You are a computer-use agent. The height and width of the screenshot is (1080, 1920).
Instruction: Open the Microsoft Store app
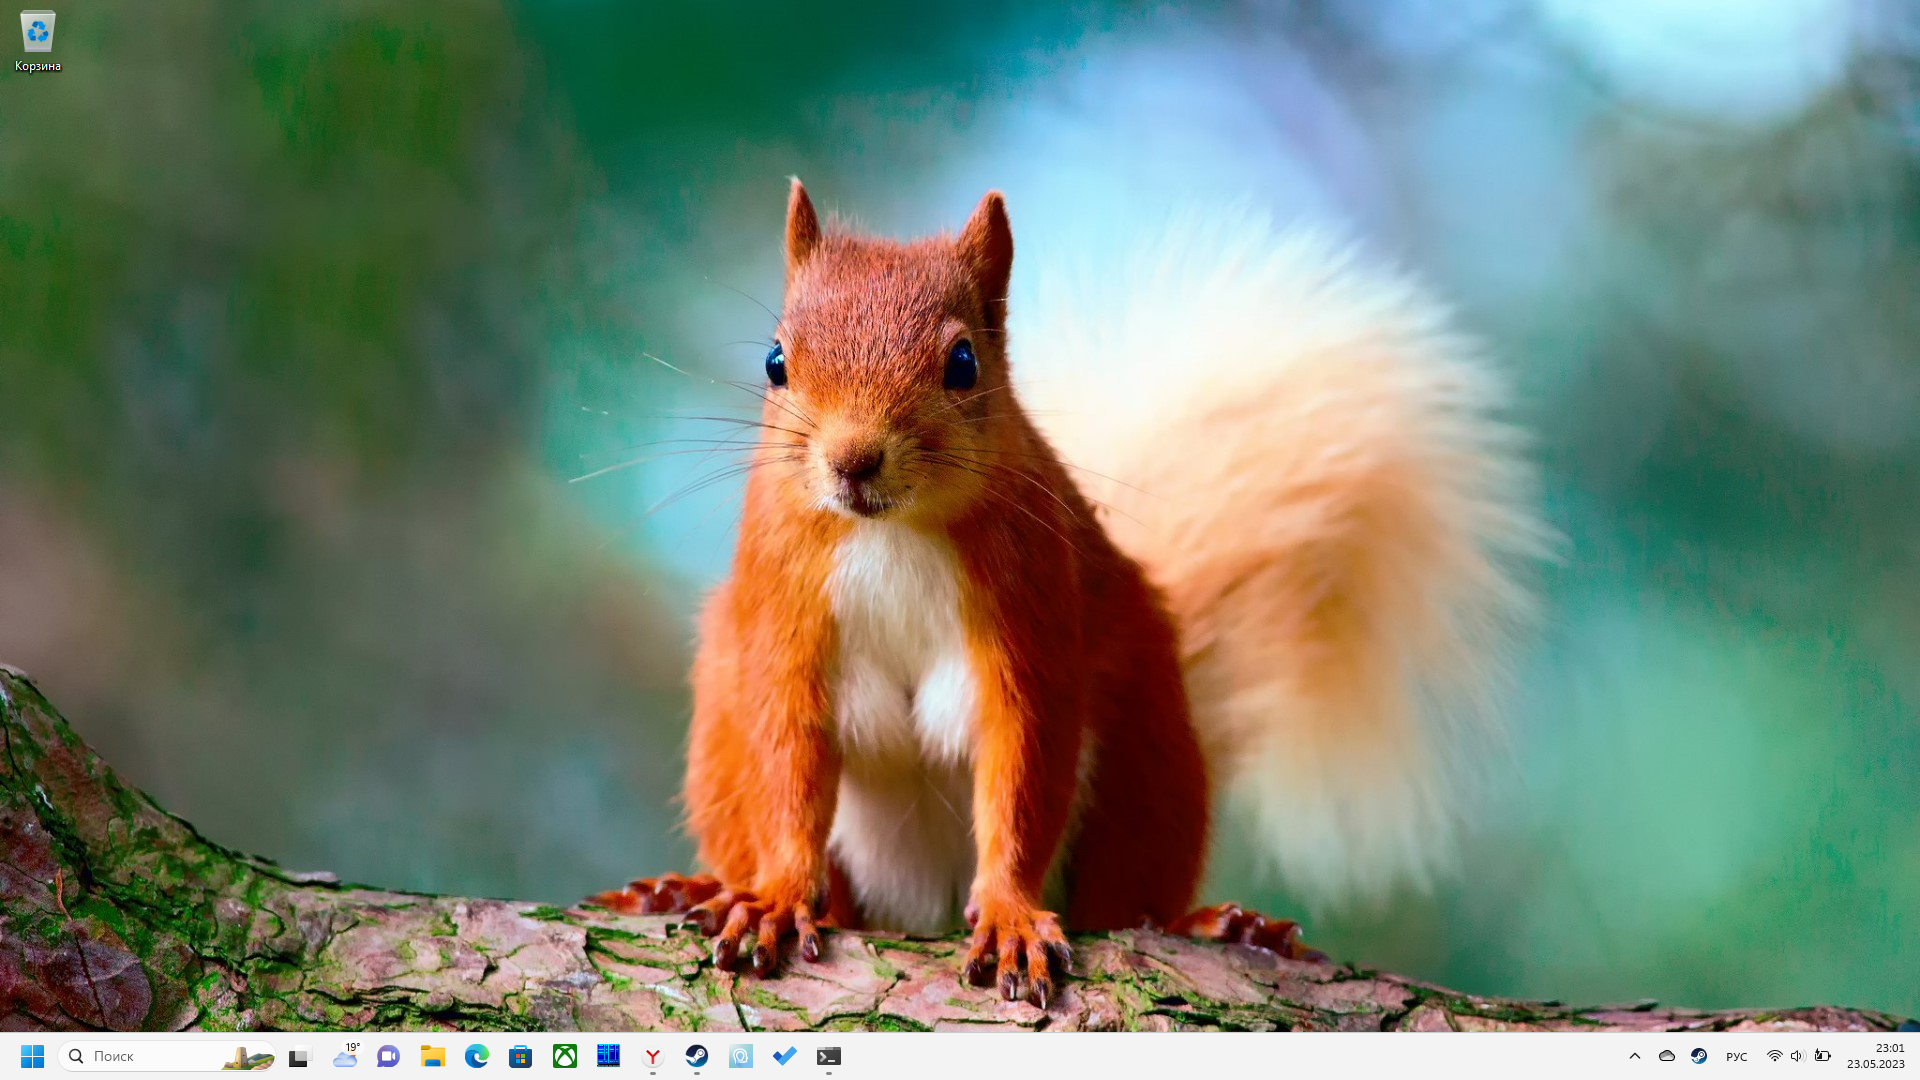520,1056
